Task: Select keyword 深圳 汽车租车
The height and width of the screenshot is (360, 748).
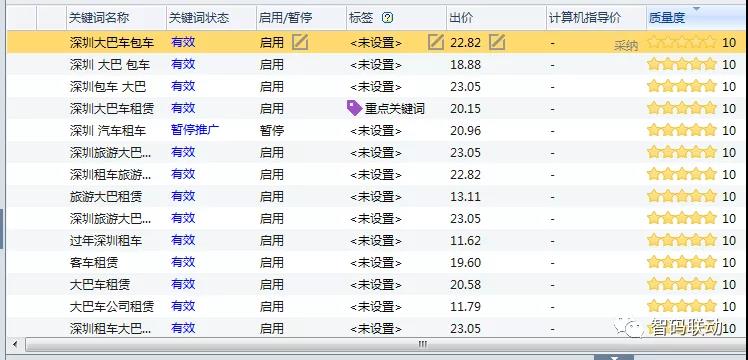Action: 108,130
